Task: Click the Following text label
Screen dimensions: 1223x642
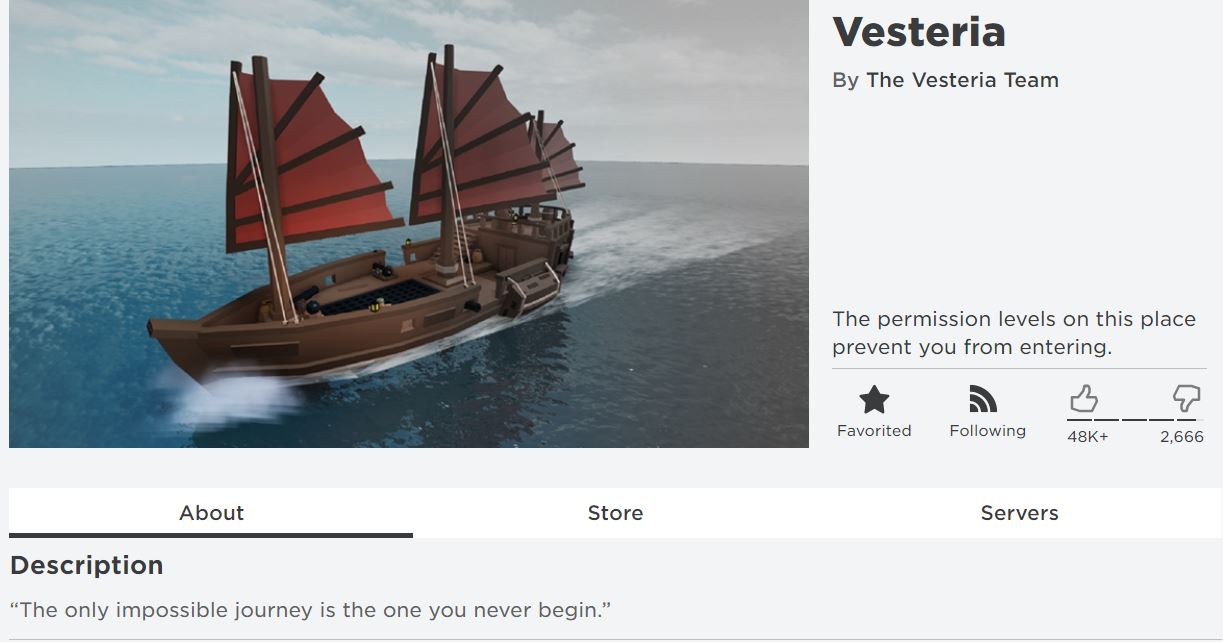Action: pyautogui.click(x=987, y=431)
